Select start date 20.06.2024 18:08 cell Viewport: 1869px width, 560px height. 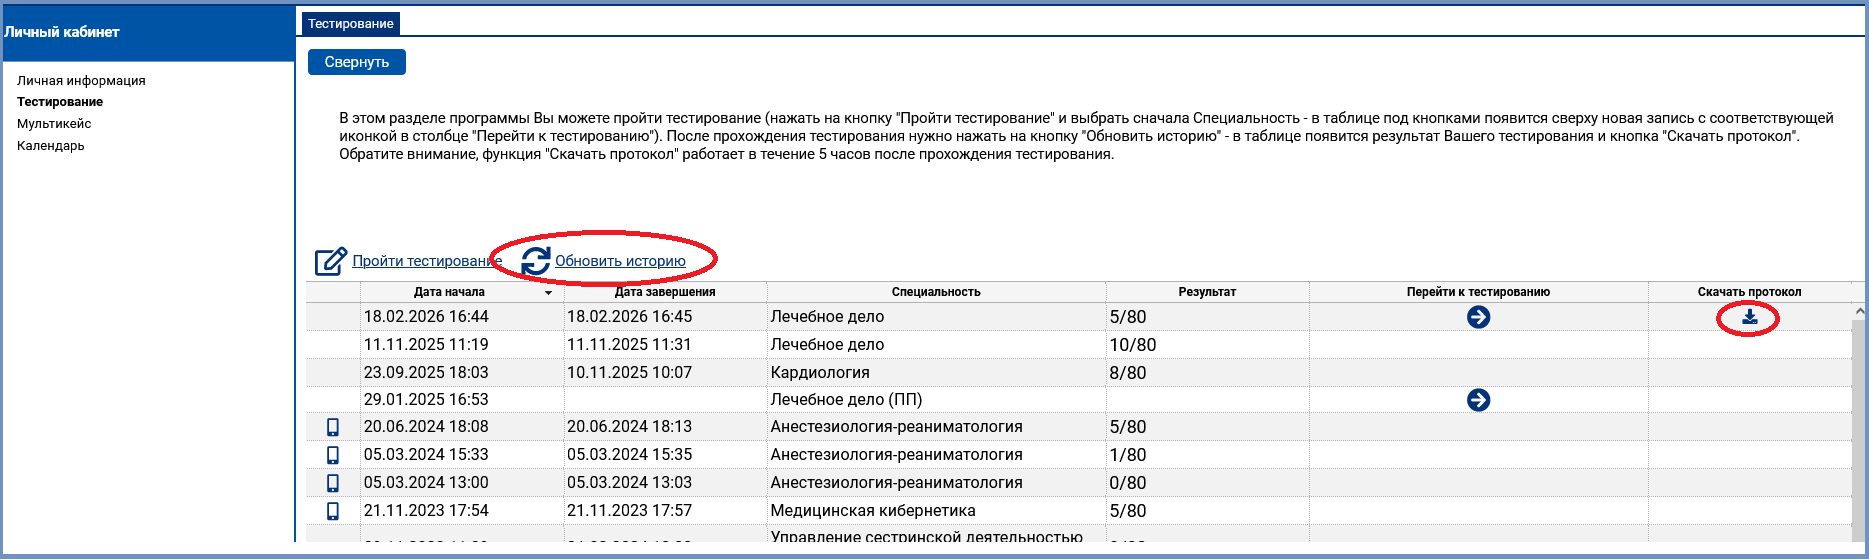pos(462,427)
